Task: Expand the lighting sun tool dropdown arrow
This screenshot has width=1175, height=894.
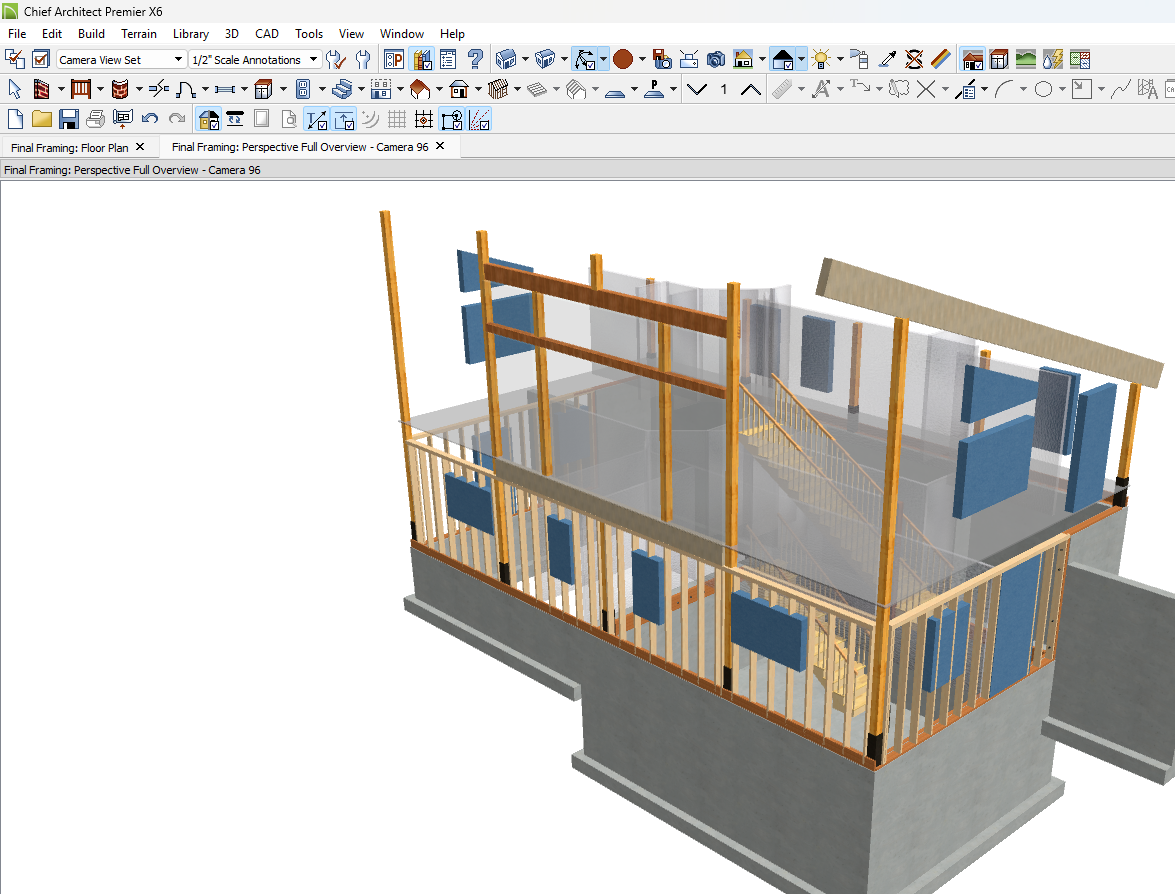Action: point(840,59)
